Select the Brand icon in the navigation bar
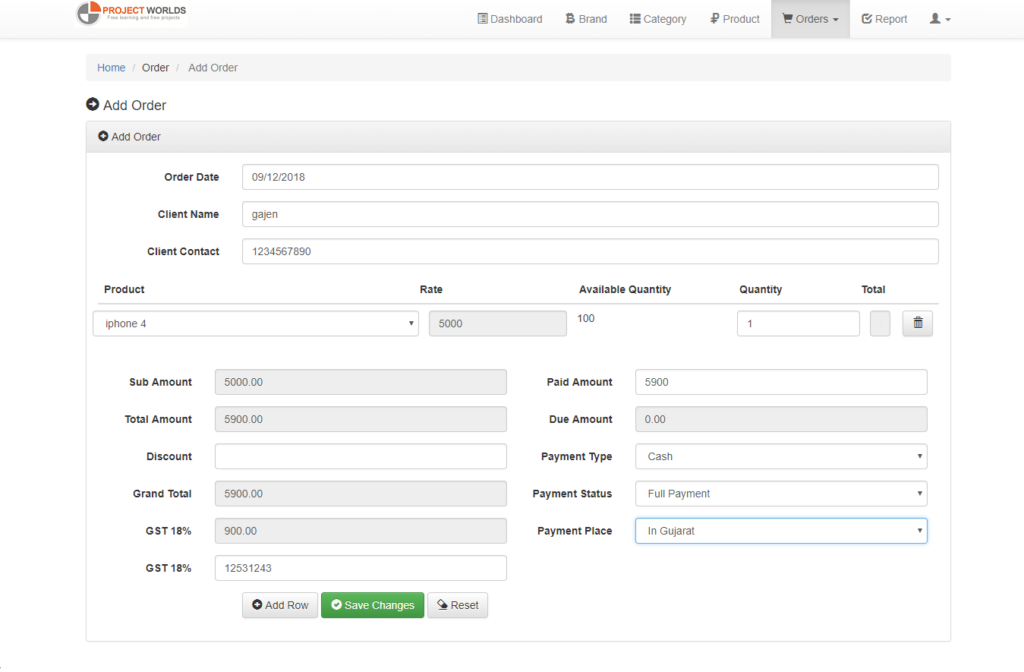 click(x=570, y=18)
